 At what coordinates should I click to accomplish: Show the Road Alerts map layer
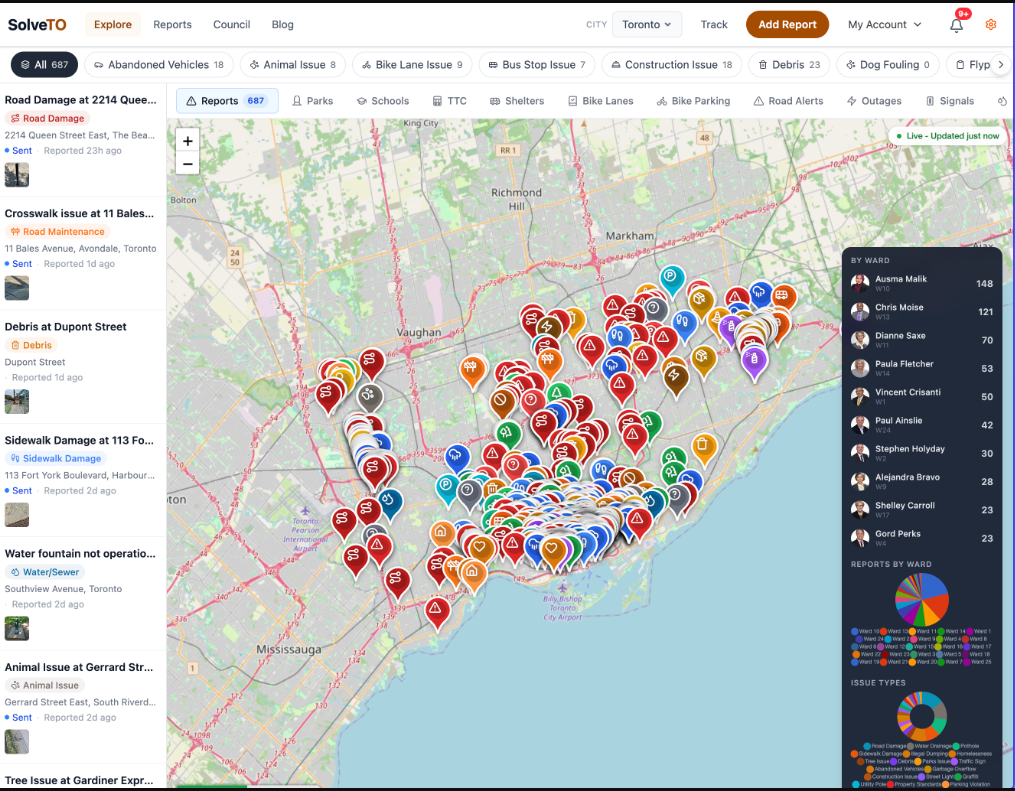[x=788, y=101]
